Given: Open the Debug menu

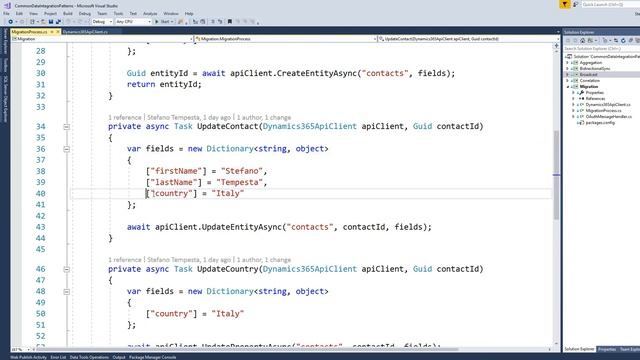Looking at the screenshot, I should click(x=85, y=13).
